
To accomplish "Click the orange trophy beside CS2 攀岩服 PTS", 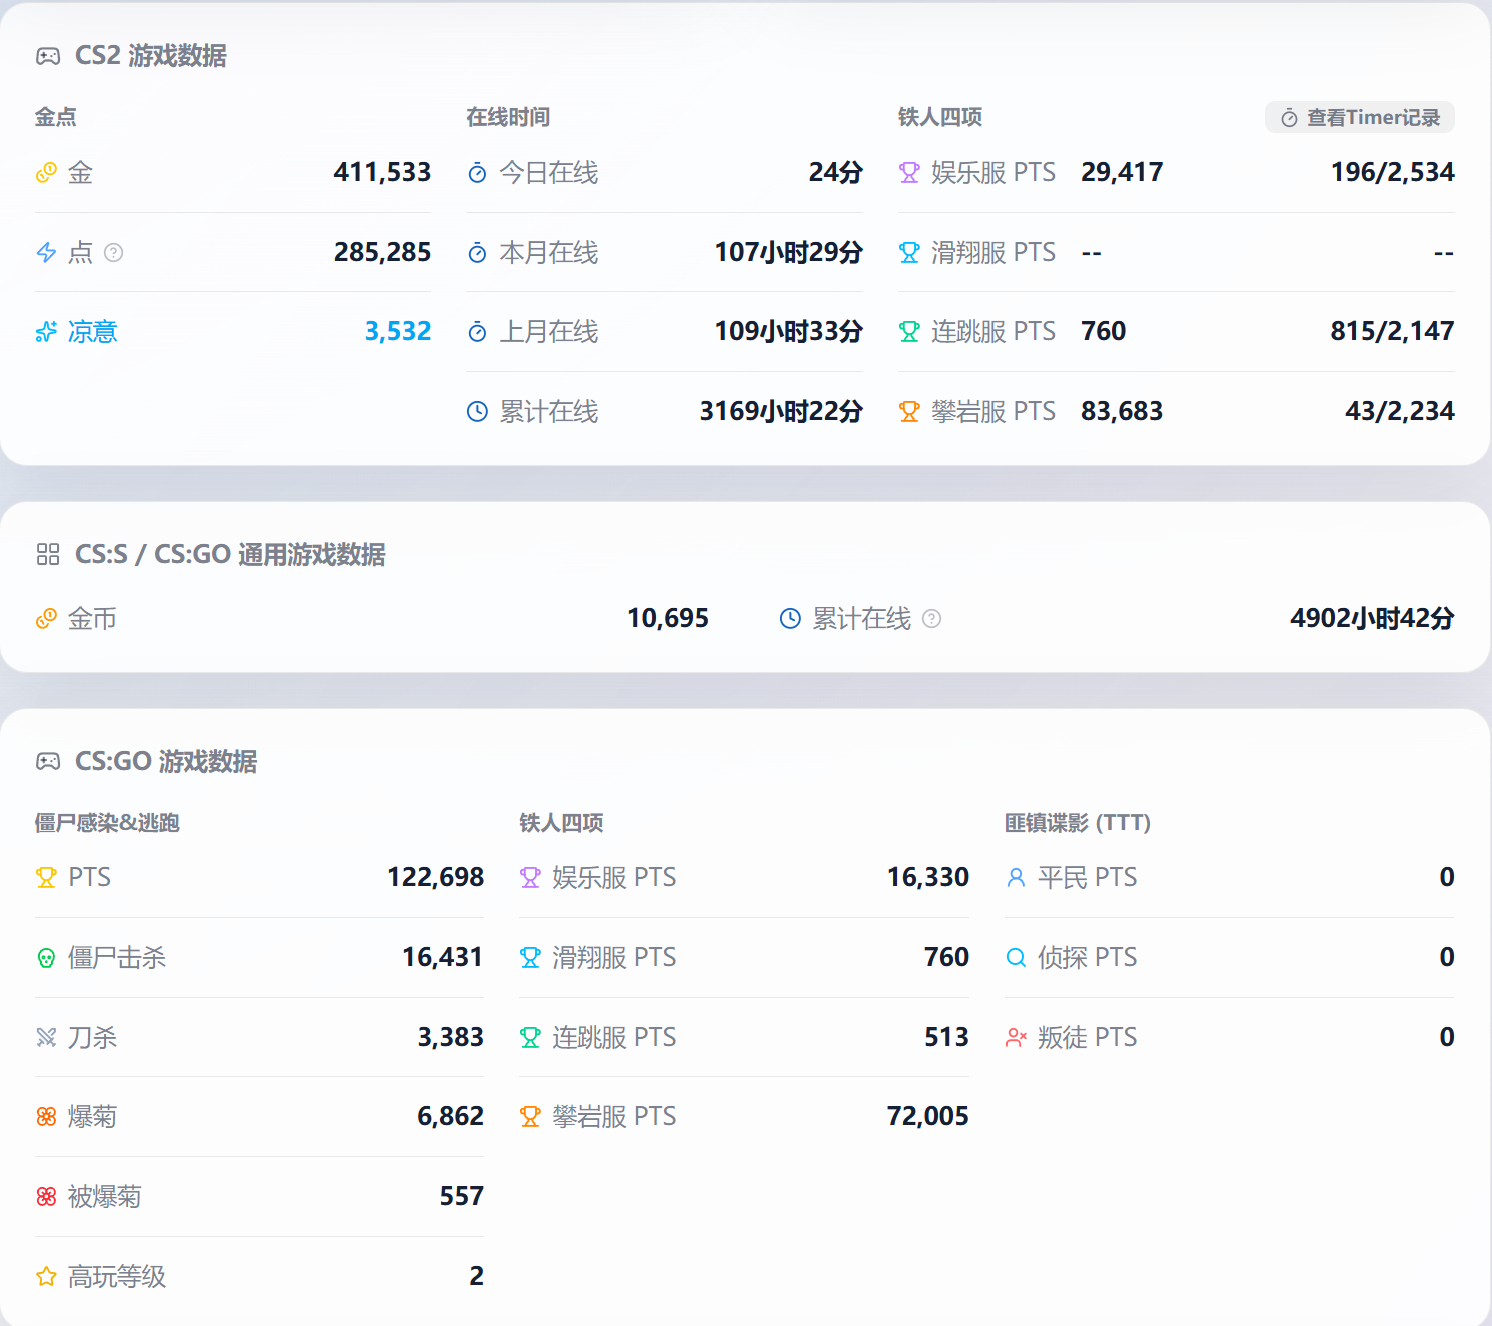I will click(x=909, y=411).
